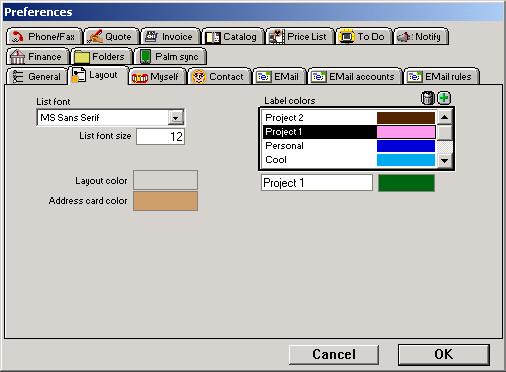Click the Notify tab icon
Screen dimensions: 506x372
(404, 37)
